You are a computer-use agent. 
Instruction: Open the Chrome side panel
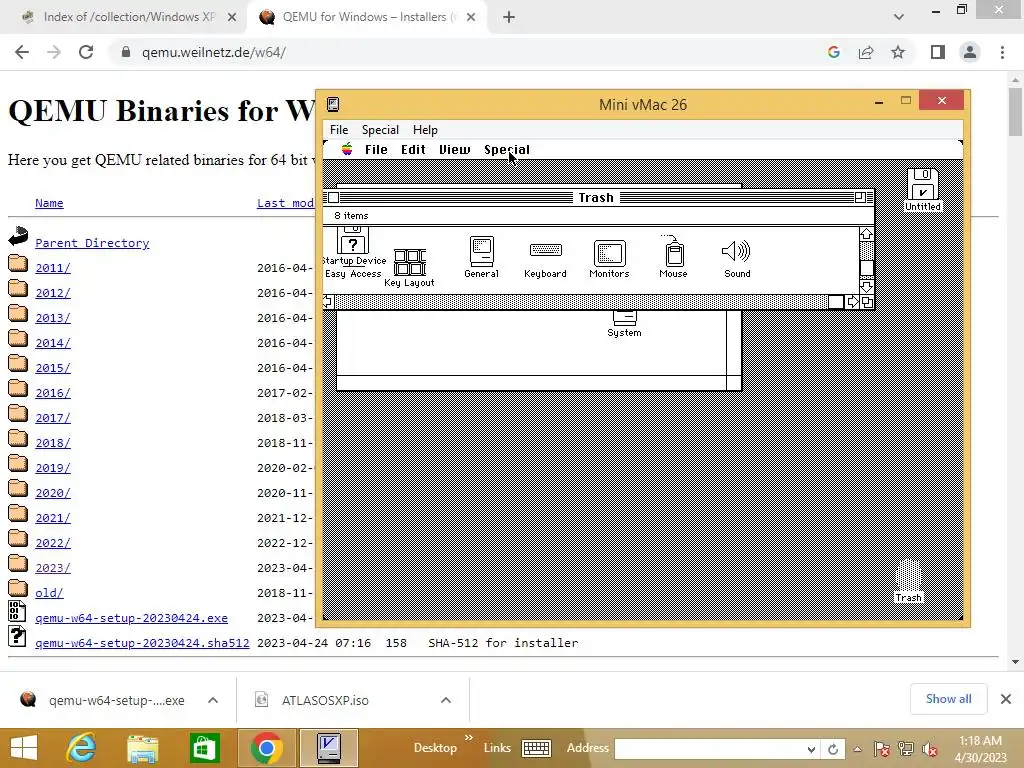938,52
